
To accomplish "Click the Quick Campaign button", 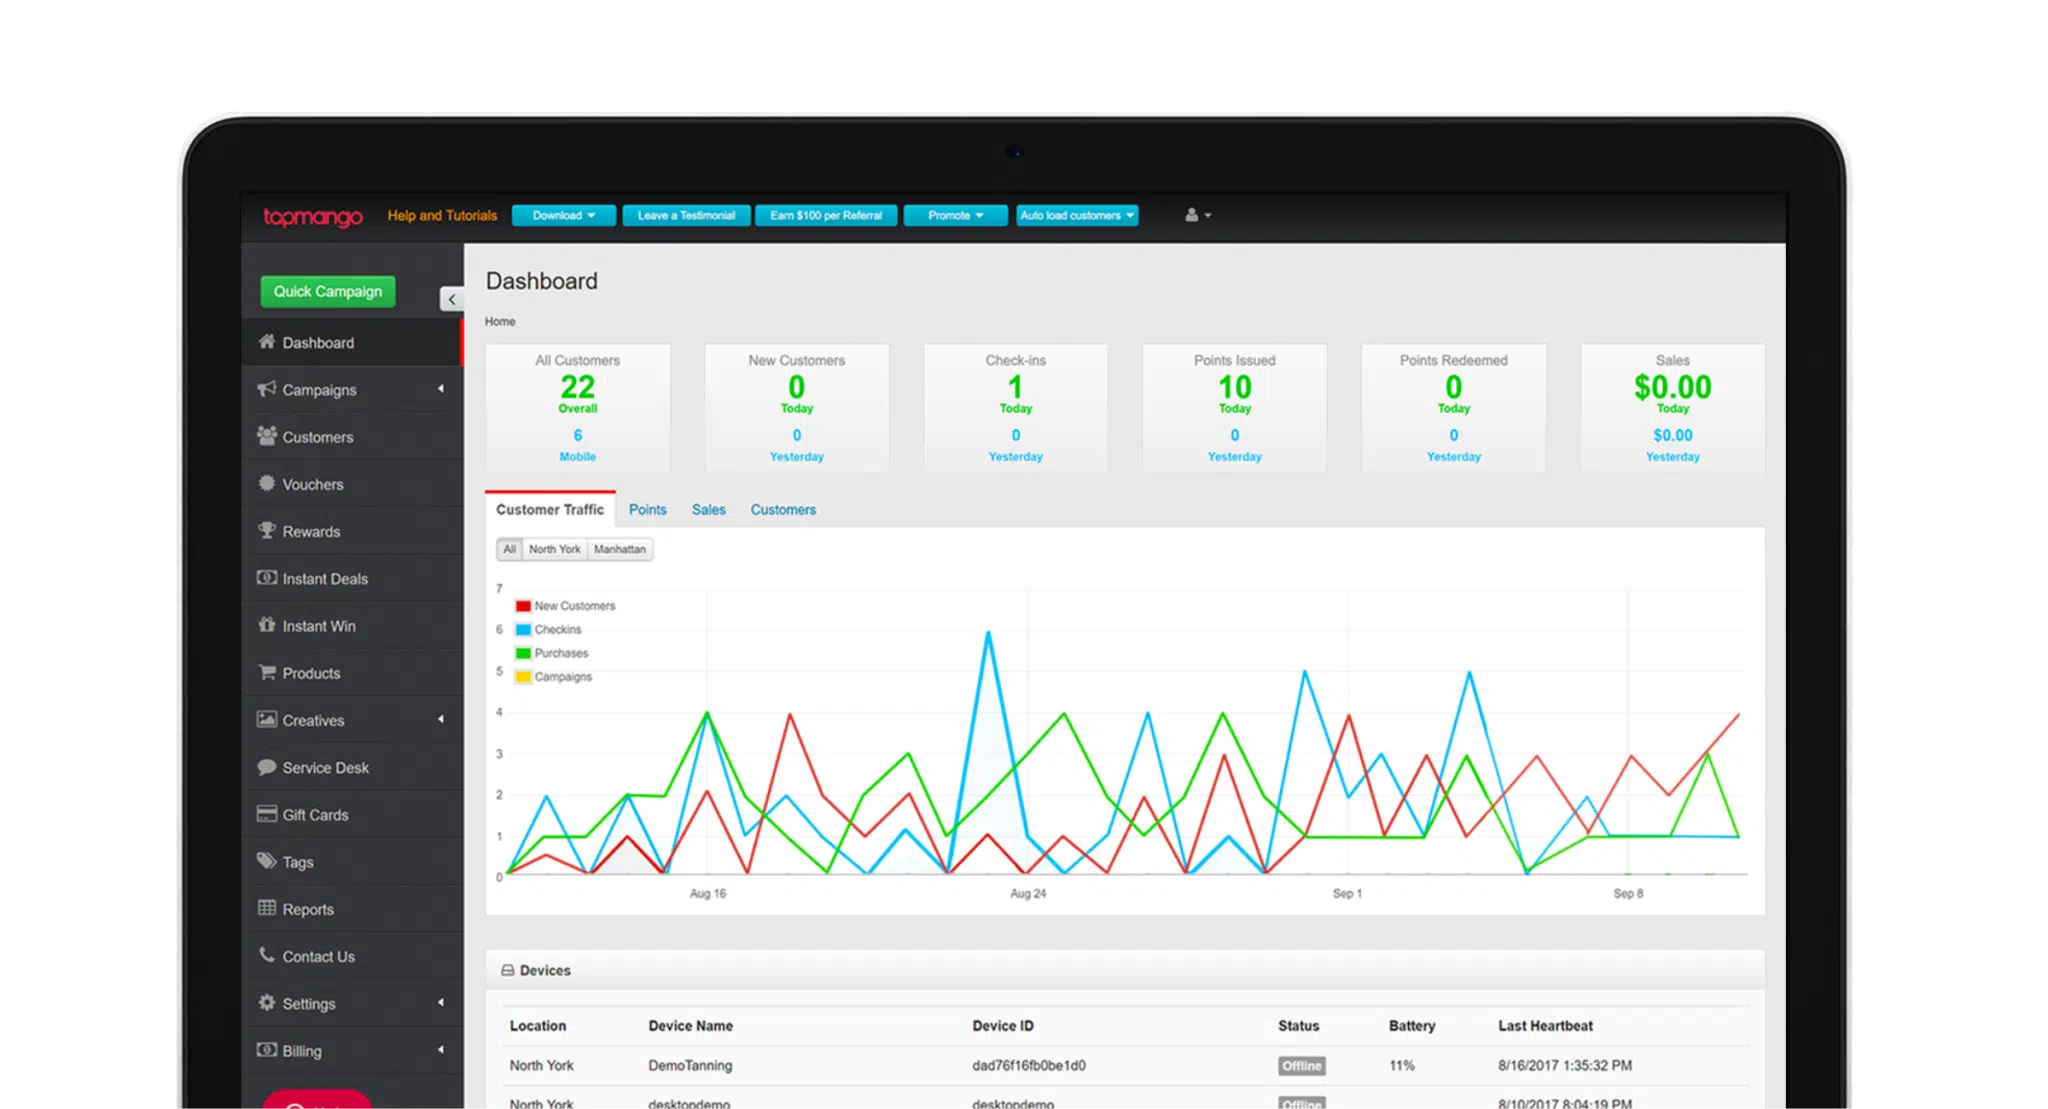I will click(328, 291).
